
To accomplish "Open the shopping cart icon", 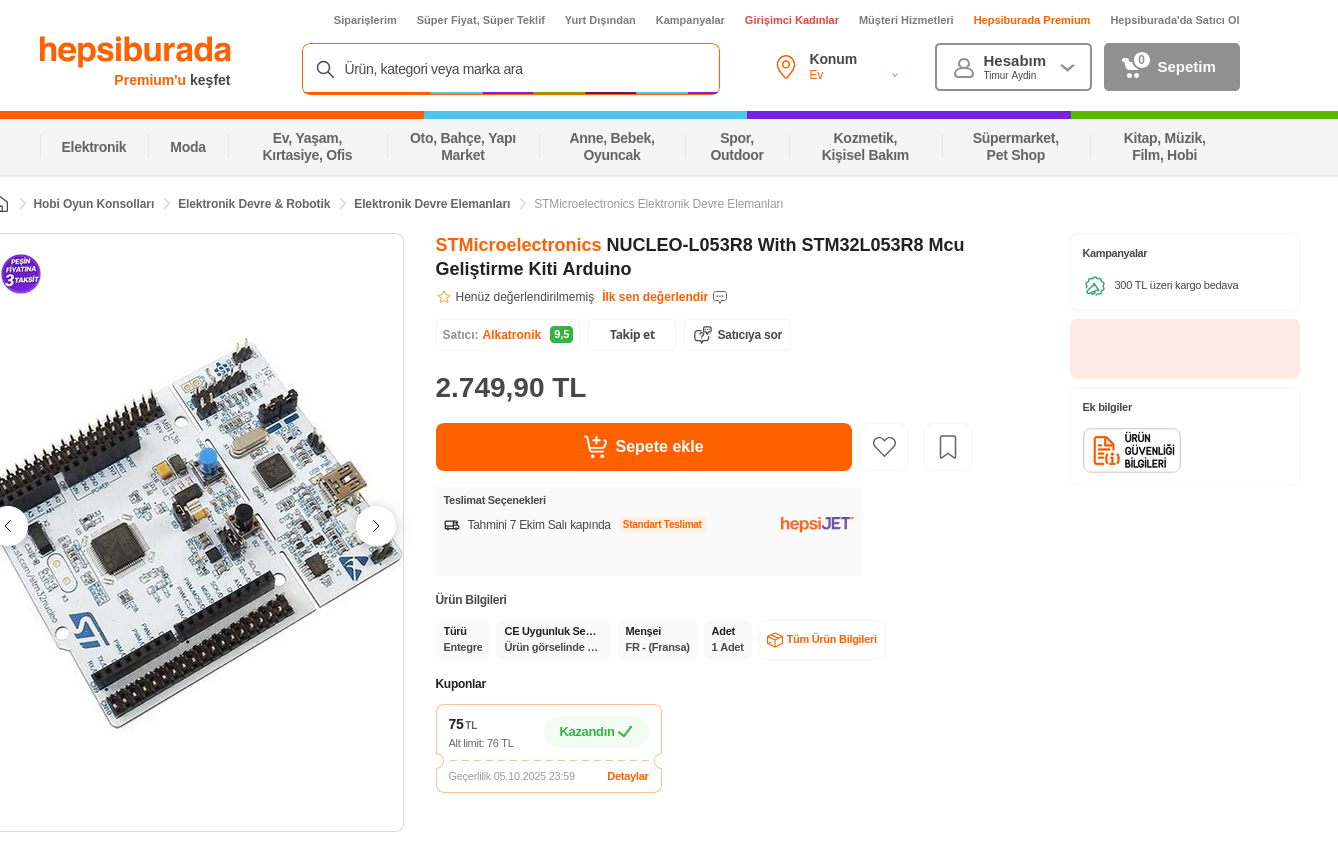I will (x=1133, y=67).
